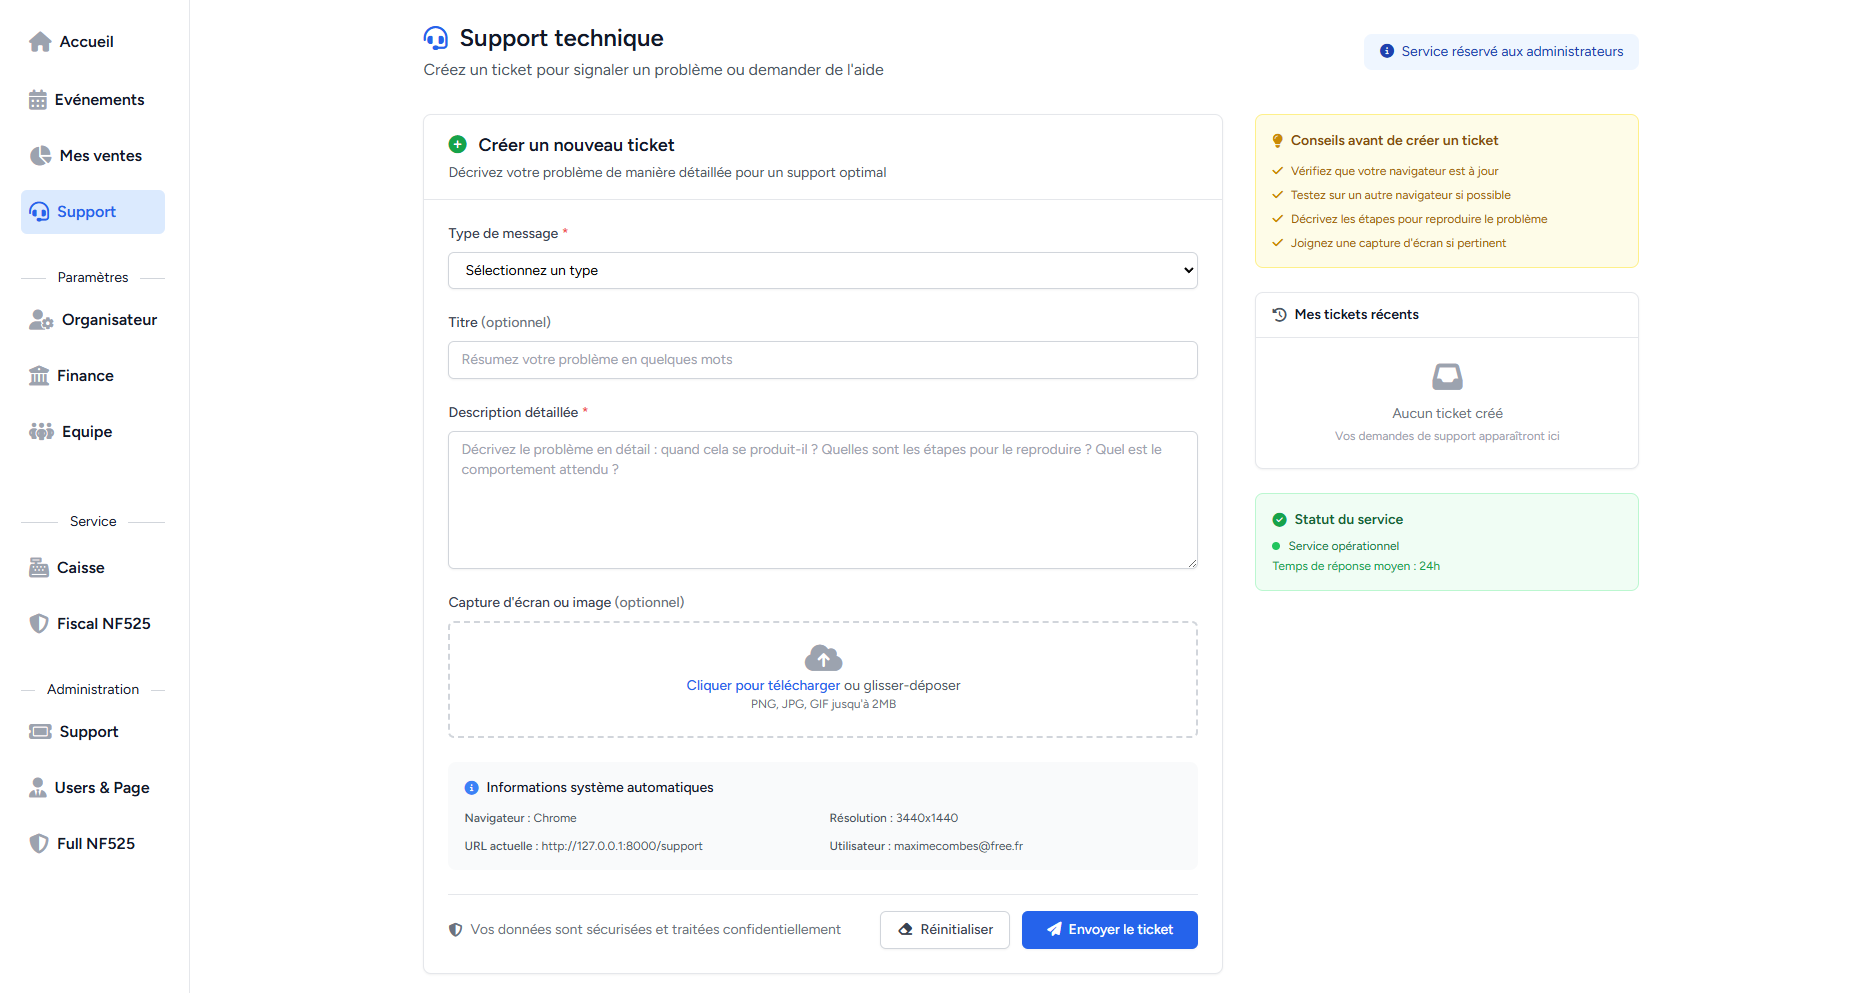
Task: Open Users & Page administration
Action: (x=93, y=788)
